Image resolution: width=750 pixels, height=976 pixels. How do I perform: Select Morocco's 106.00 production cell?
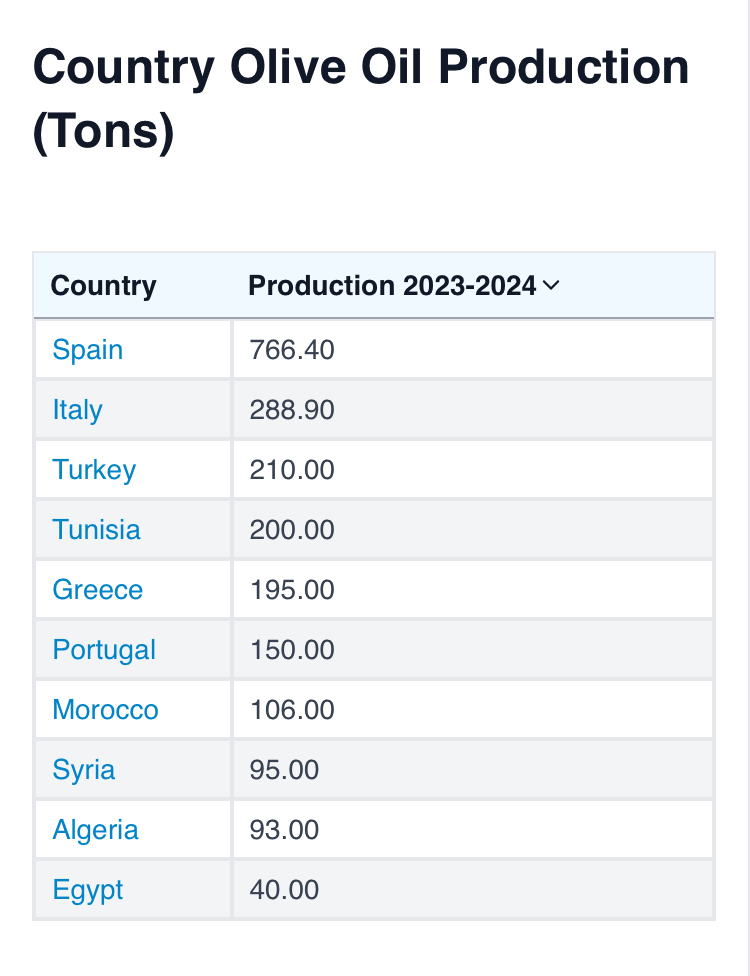coord(292,710)
